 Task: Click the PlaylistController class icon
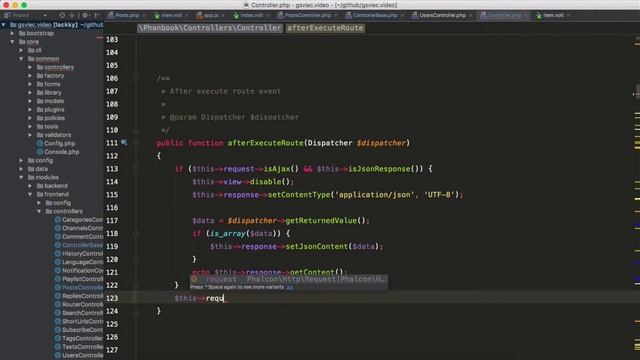pos(58,279)
